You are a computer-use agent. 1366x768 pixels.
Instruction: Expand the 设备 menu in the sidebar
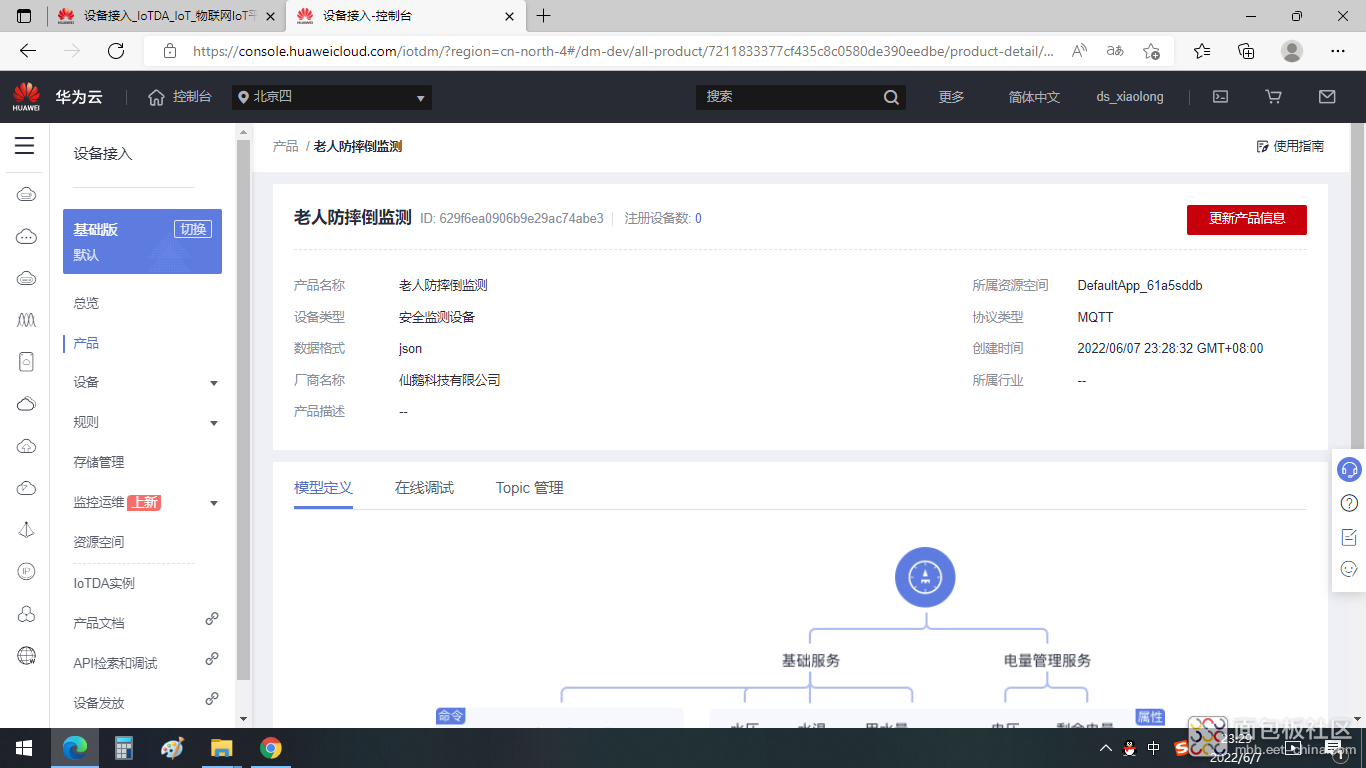point(214,383)
